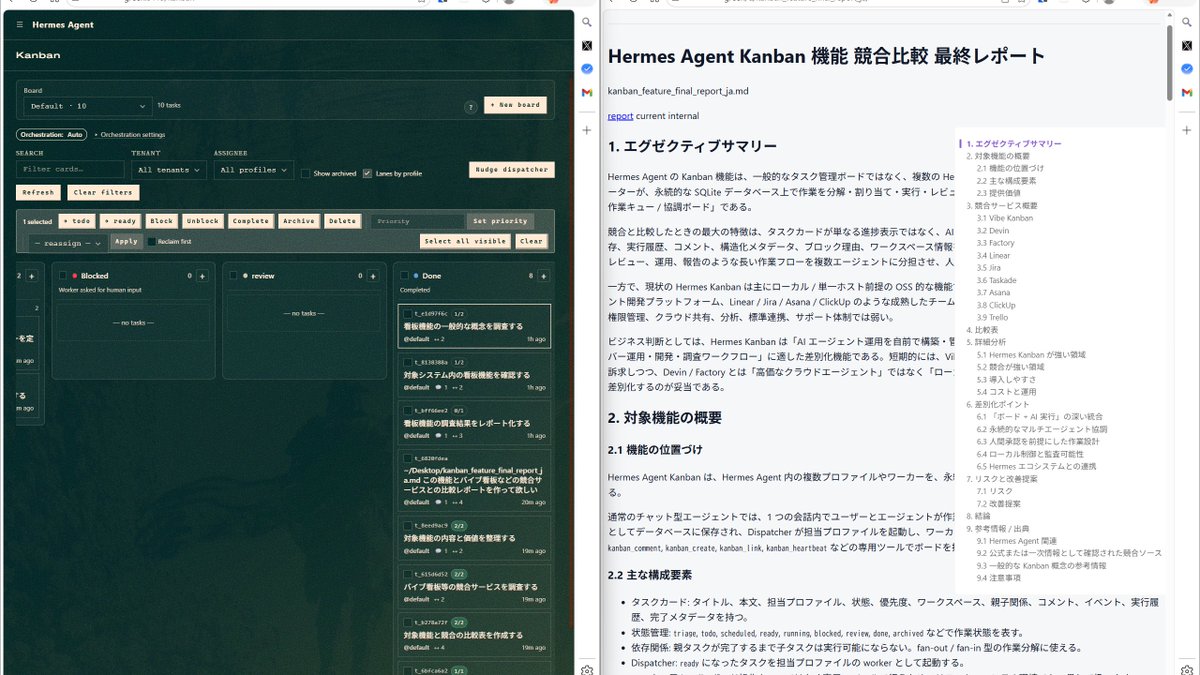
Task: Jump to 3. 競合サービス概要 in contents
Action: pyautogui.click(x=1001, y=205)
